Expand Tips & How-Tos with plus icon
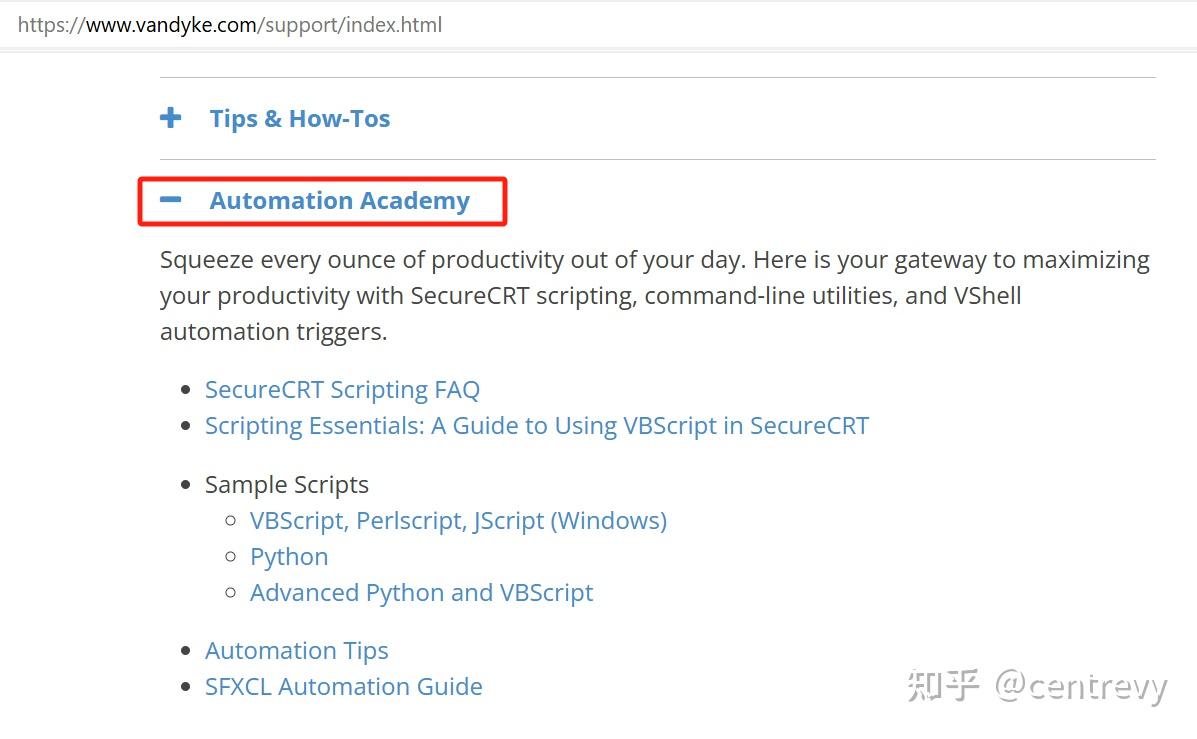This screenshot has width=1197, height=739. point(170,118)
